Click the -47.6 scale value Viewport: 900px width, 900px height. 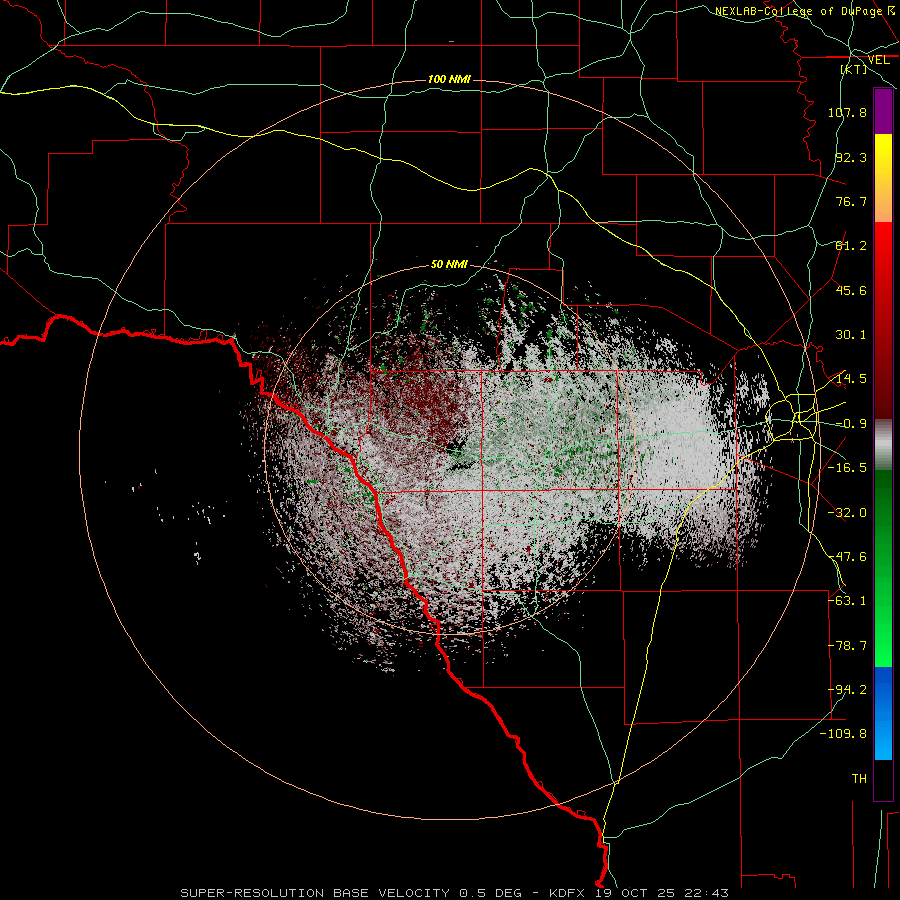click(847, 557)
